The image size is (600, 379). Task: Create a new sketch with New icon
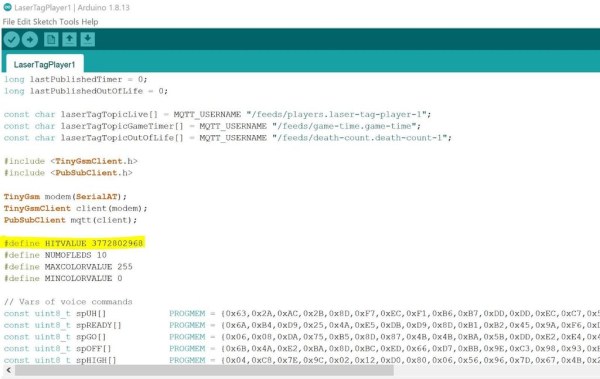coord(51,39)
